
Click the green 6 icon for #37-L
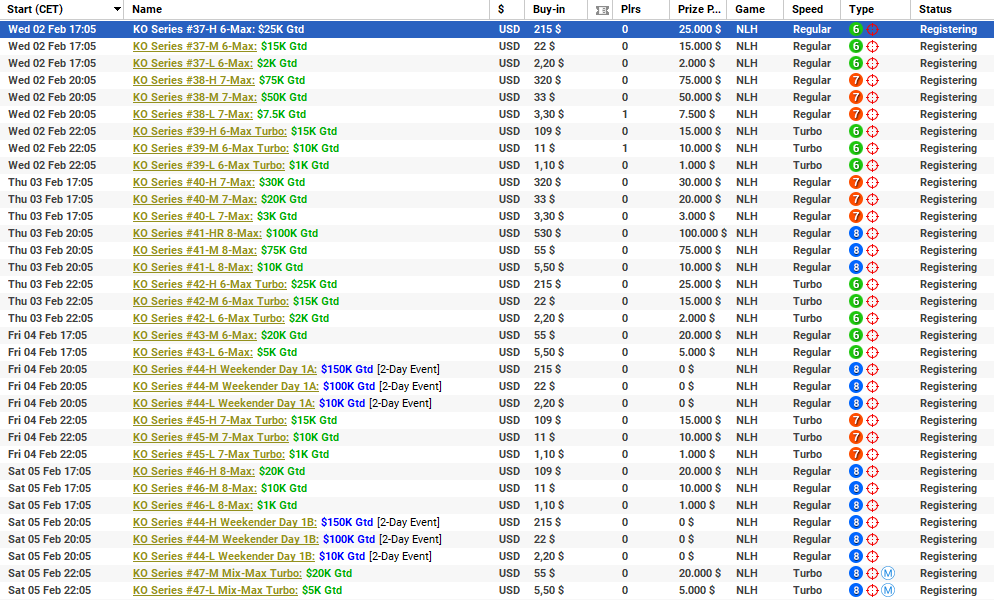[x=856, y=63]
